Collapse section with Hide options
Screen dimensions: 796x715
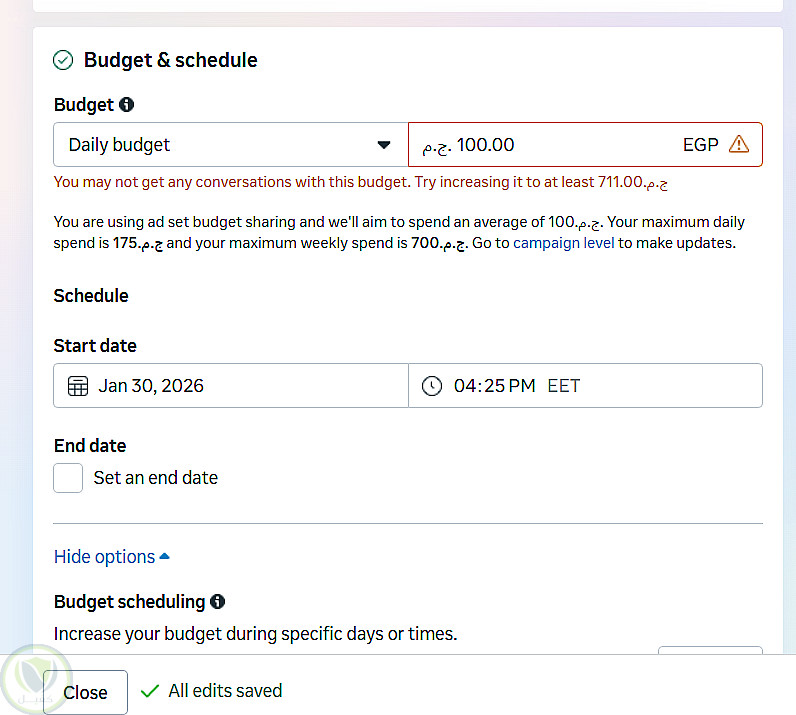111,557
